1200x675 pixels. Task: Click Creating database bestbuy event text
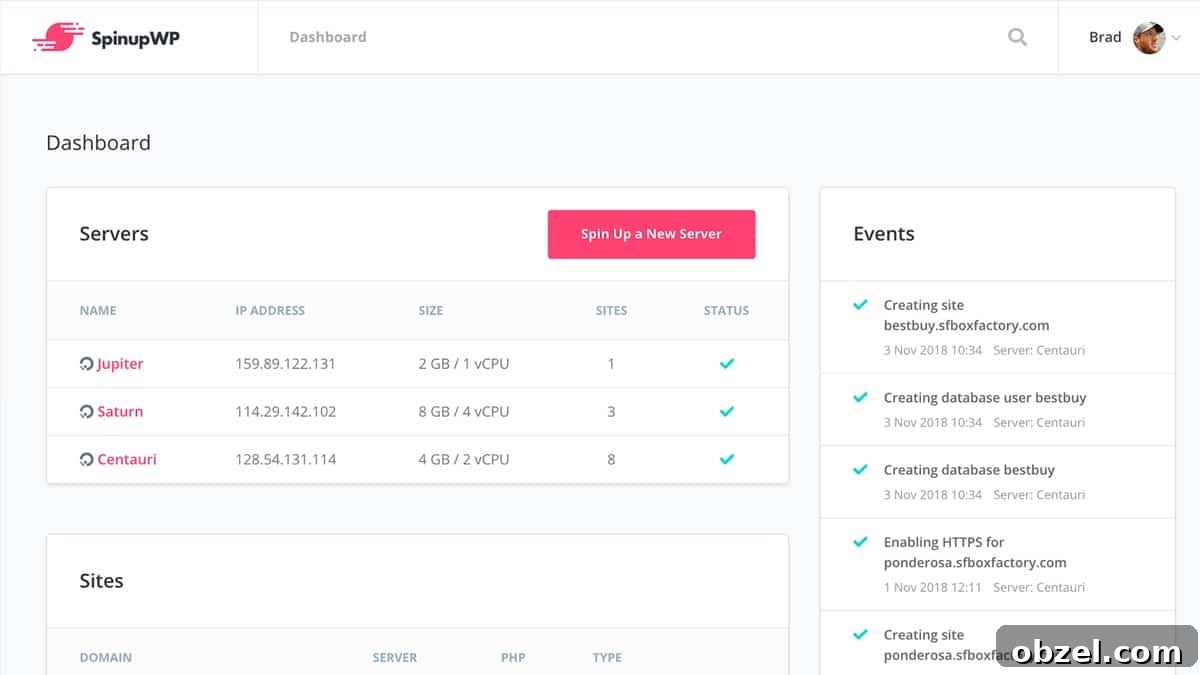[x=969, y=470]
